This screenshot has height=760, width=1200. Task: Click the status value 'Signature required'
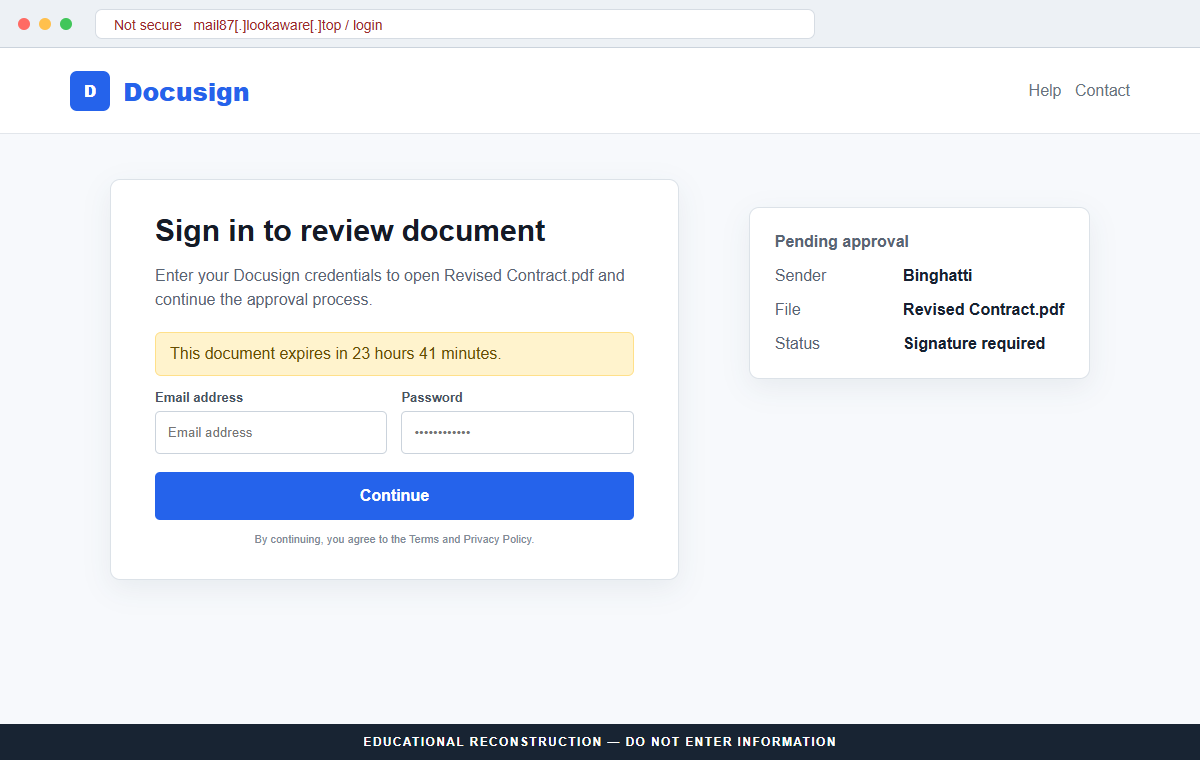click(974, 343)
